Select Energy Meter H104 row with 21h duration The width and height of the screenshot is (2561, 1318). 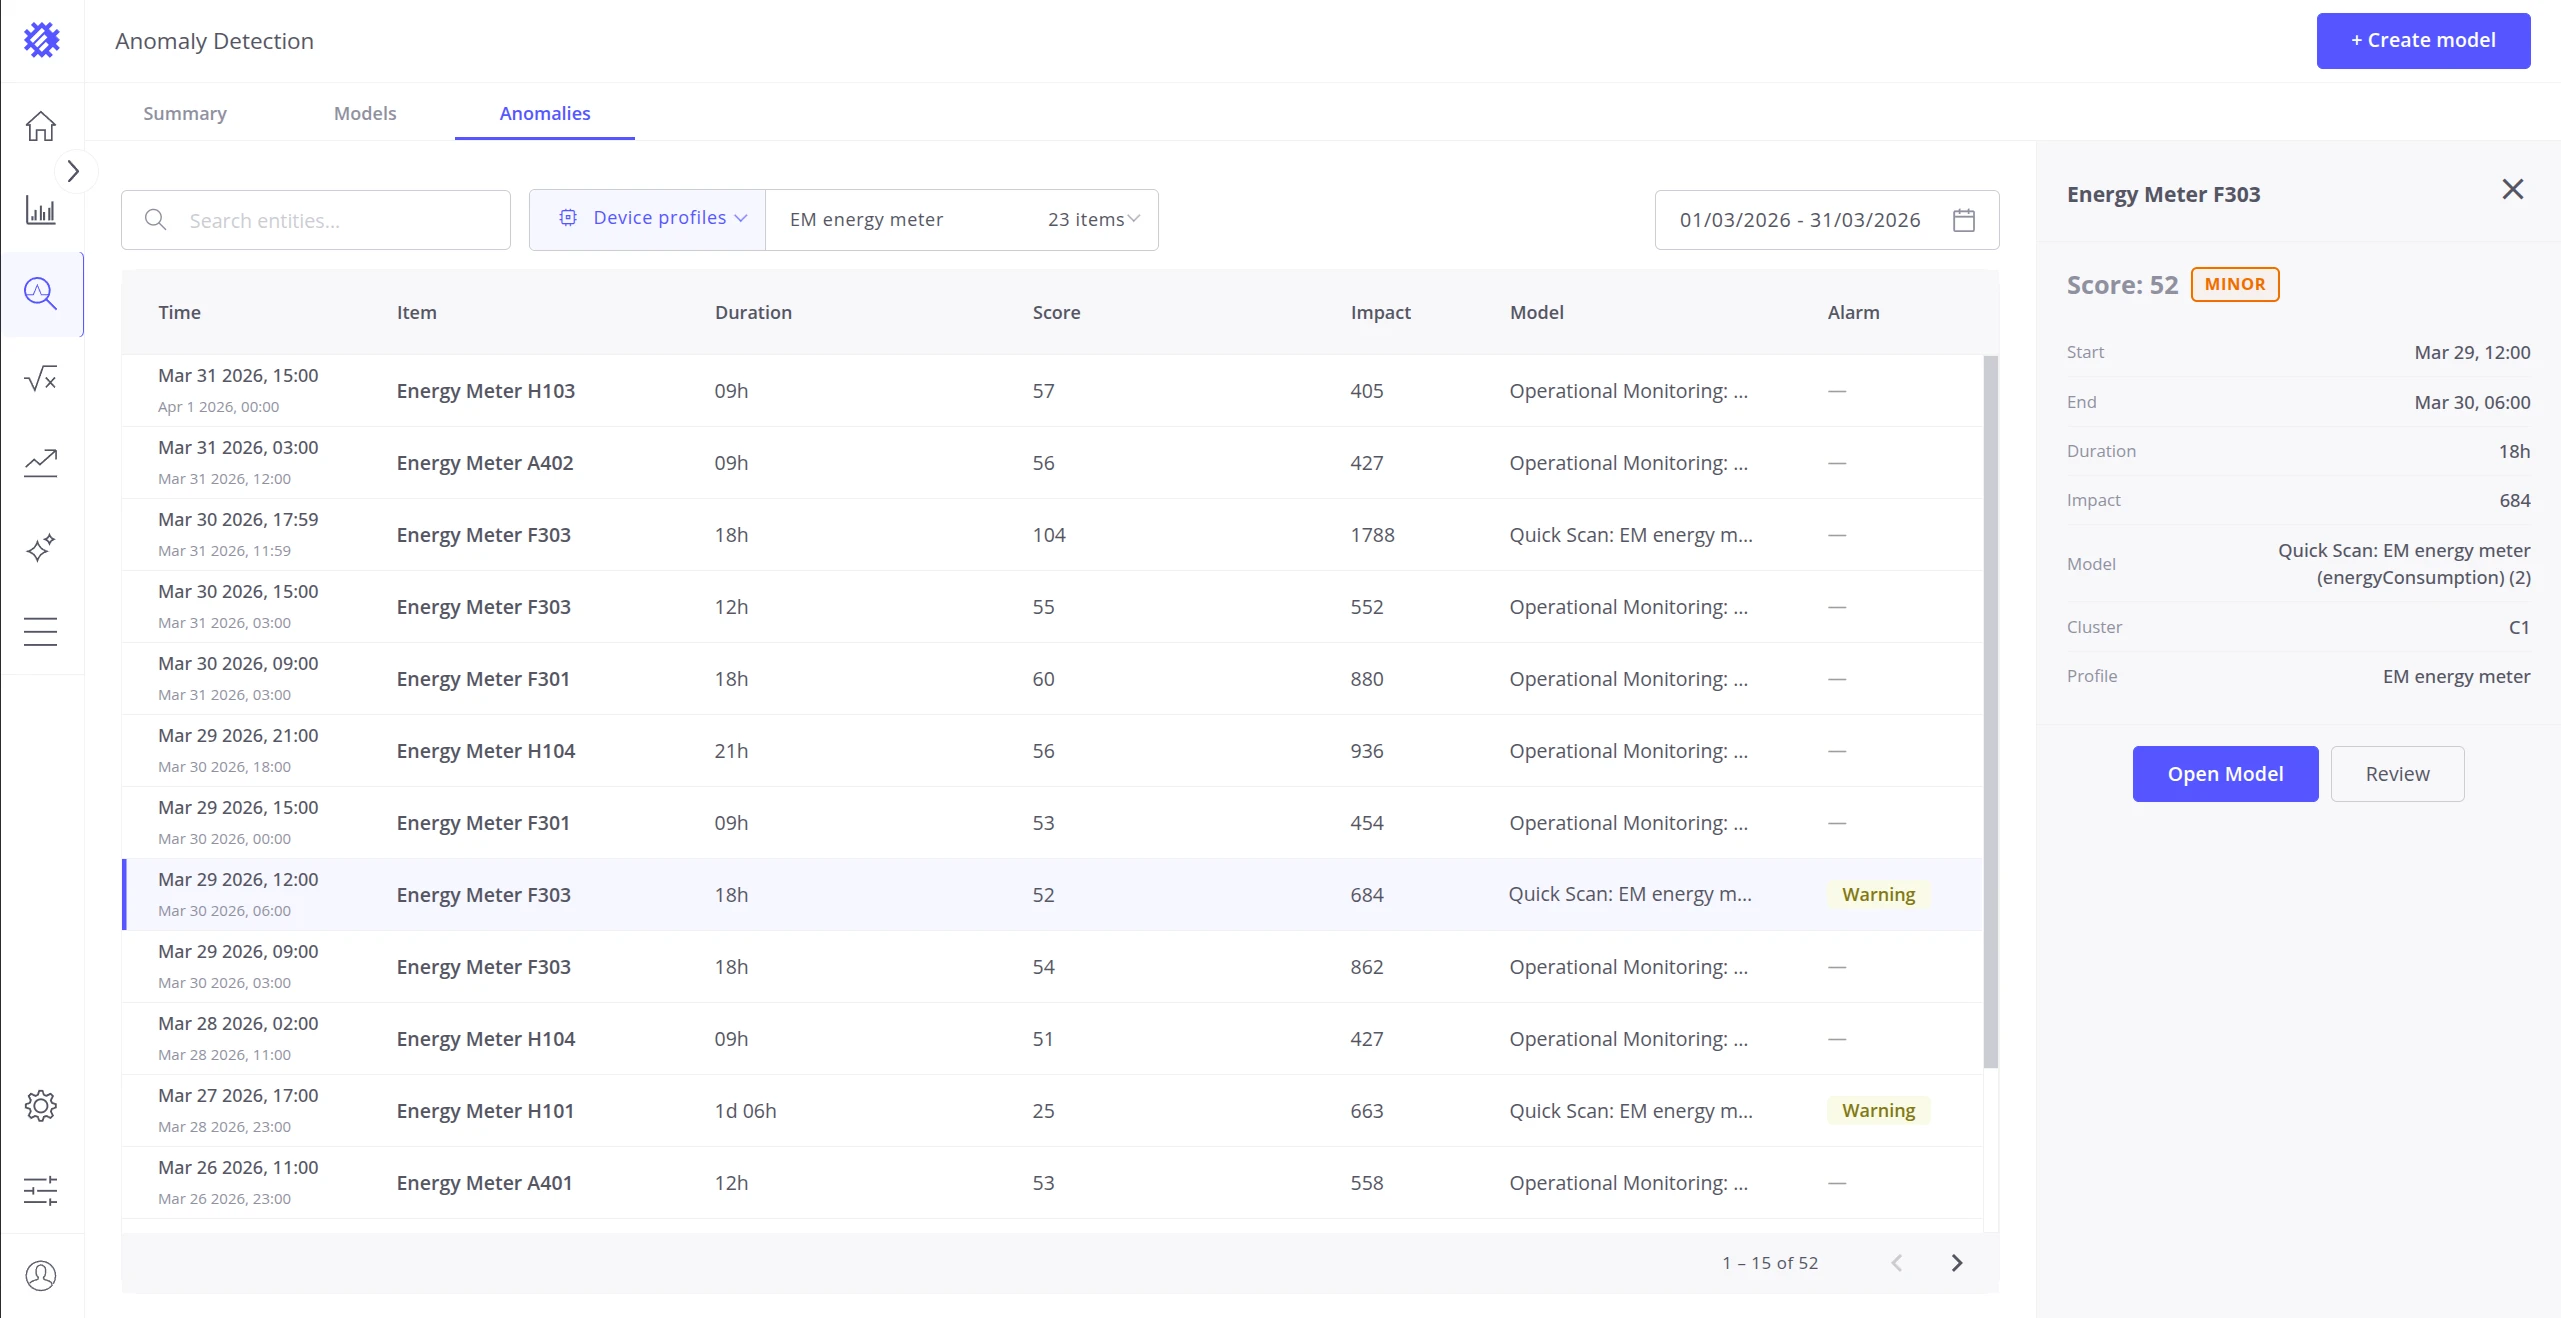(1052, 751)
